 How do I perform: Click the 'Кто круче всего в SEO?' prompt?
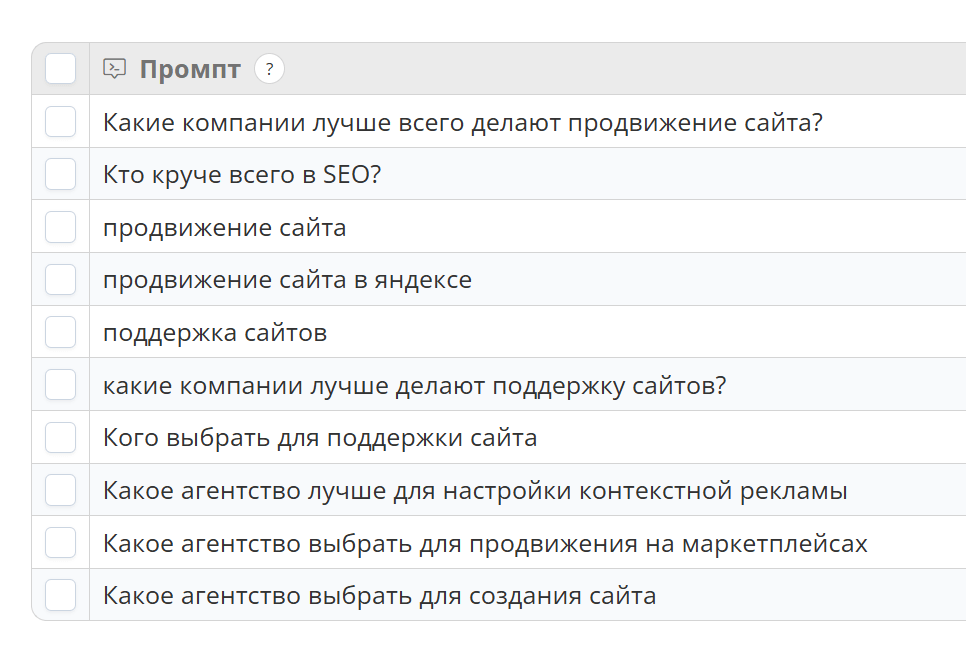(x=242, y=175)
